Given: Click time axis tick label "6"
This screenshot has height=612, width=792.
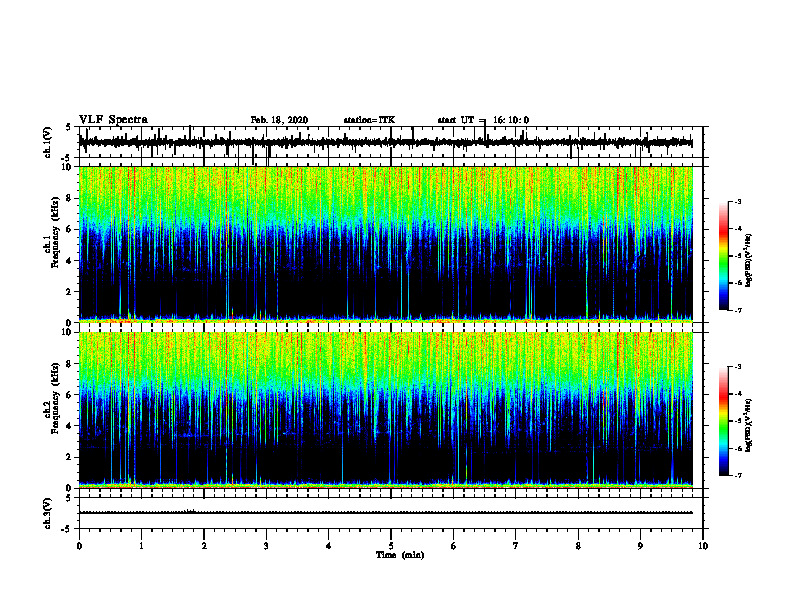Looking at the screenshot, I should (454, 546).
